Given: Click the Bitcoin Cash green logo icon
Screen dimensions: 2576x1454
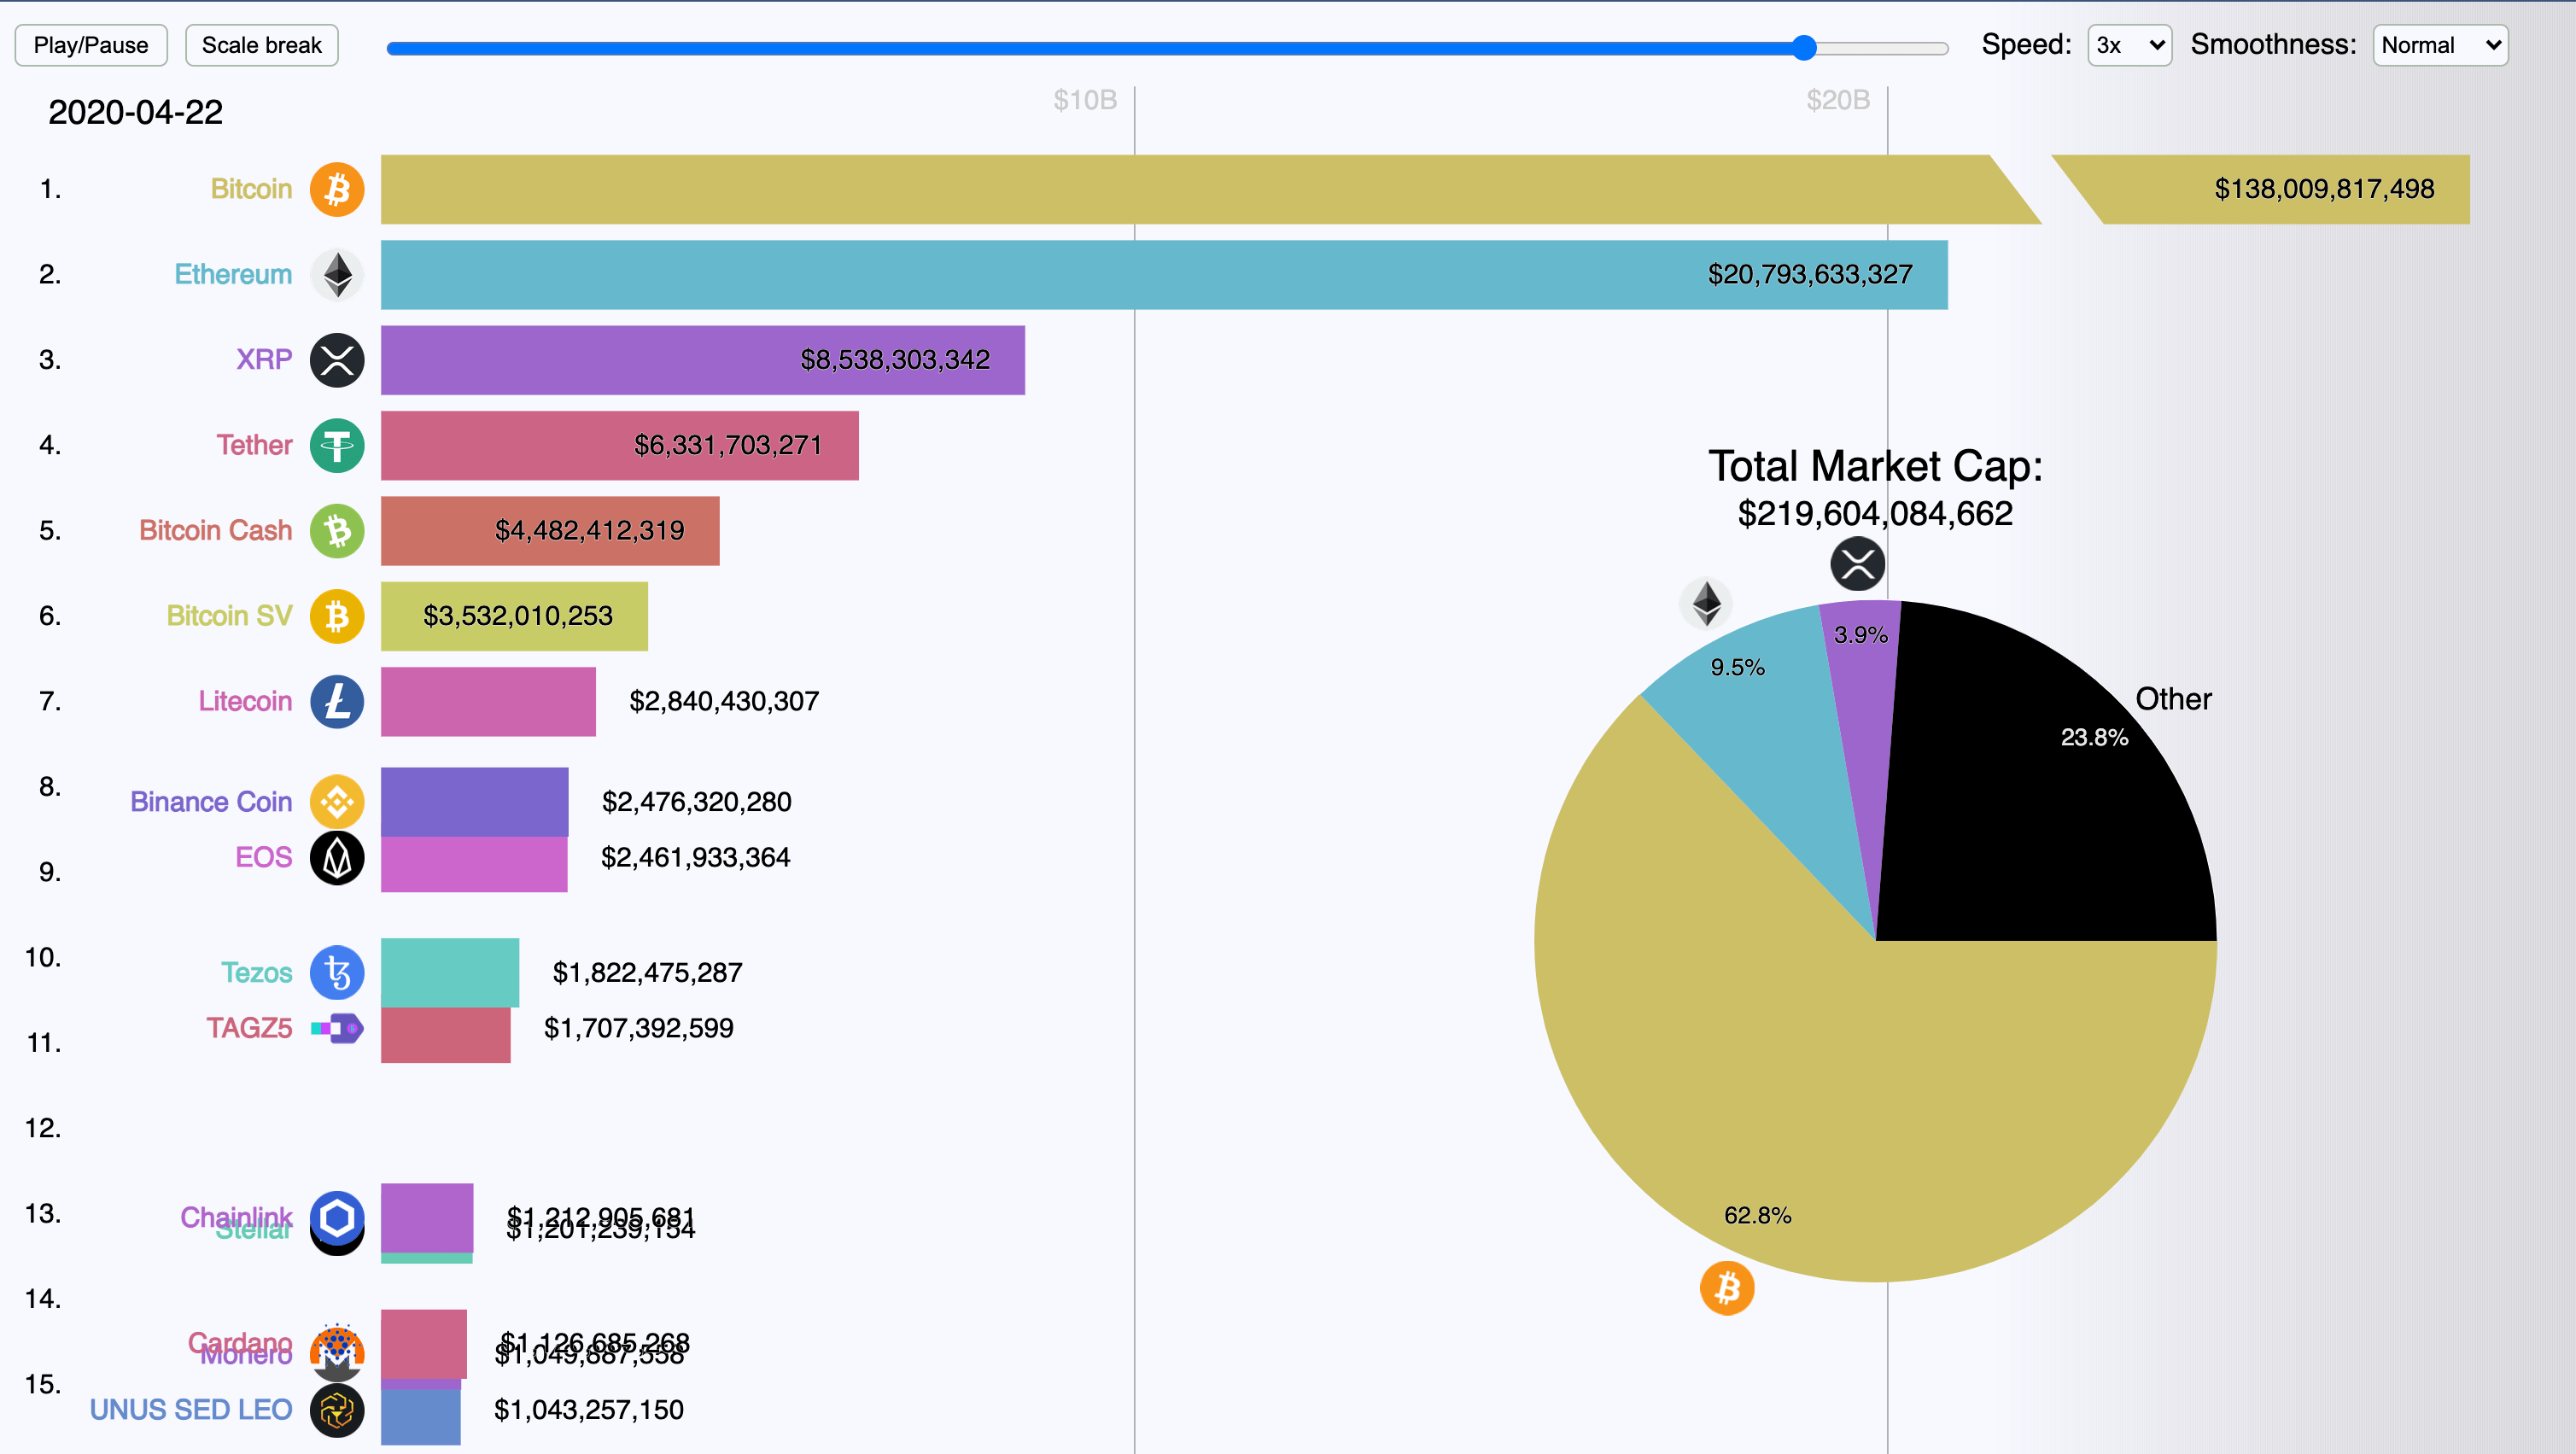Looking at the screenshot, I should pyautogui.click(x=337, y=531).
